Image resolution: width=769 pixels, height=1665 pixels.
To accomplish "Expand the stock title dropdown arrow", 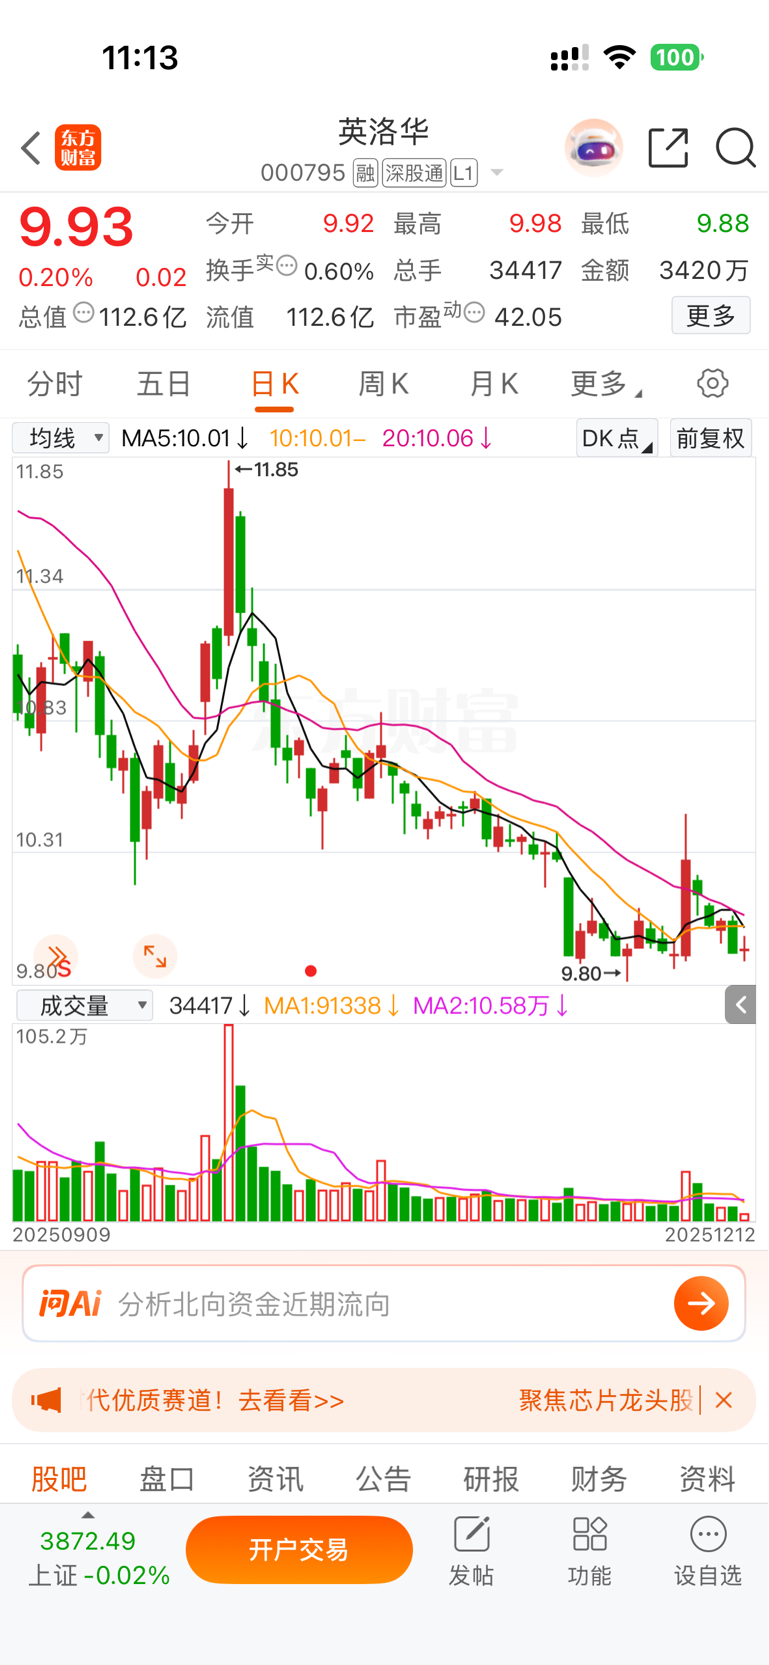I will click(496, 174).
